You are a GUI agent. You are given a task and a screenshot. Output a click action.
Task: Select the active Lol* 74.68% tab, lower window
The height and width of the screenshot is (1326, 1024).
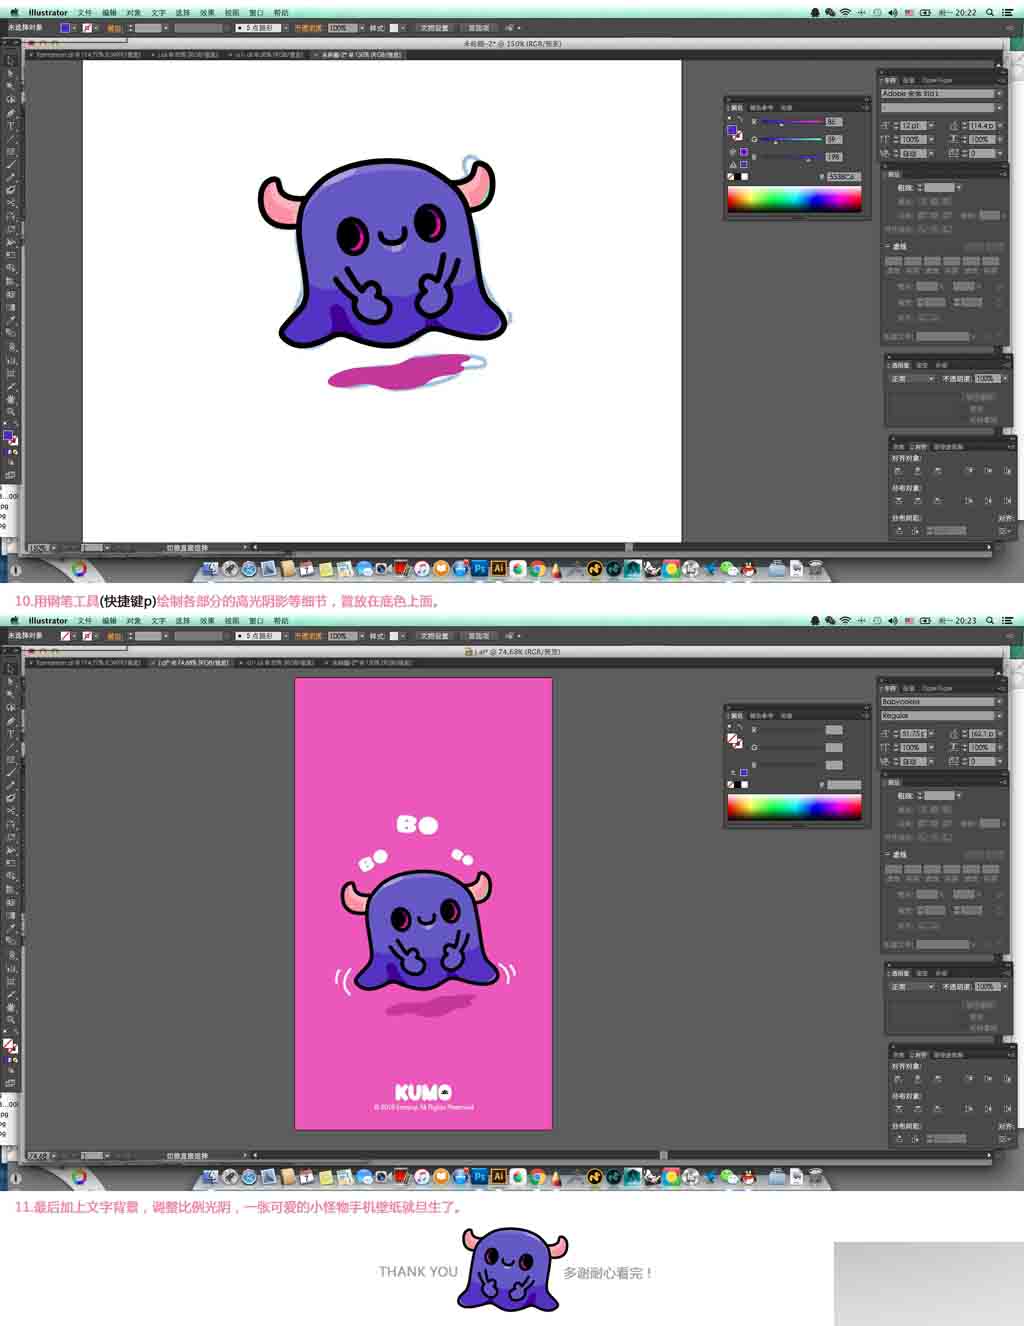pyautogui.click(x=192, y=662)
